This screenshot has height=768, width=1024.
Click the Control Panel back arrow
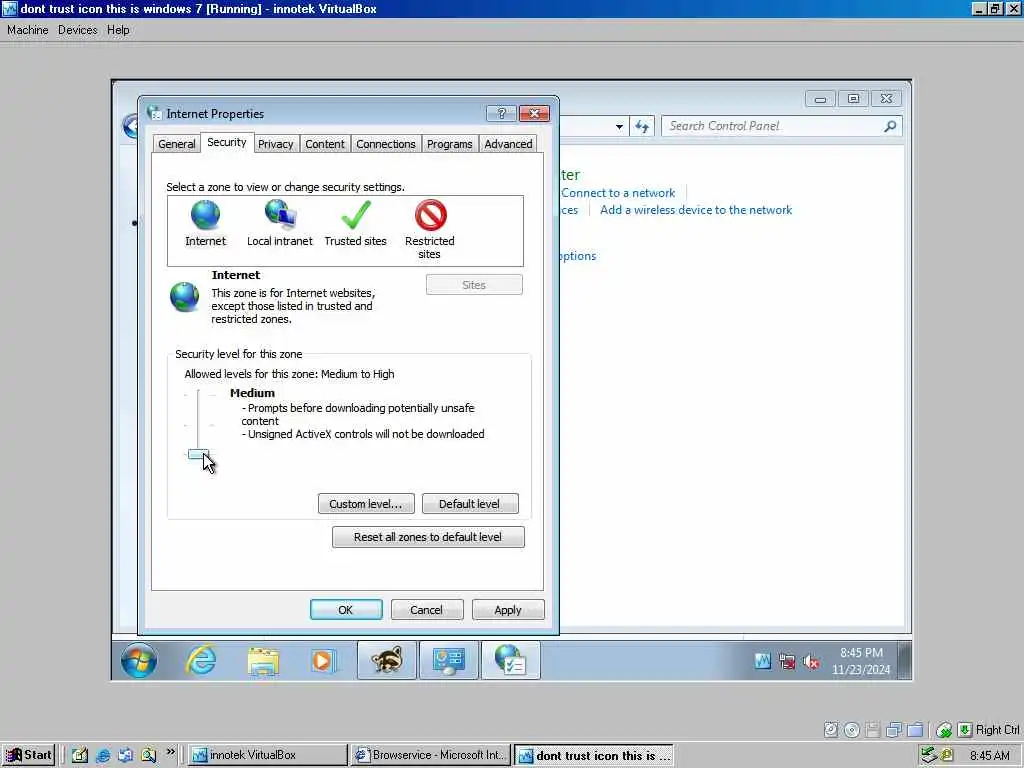pyautogui.click(x=131, y=125)
